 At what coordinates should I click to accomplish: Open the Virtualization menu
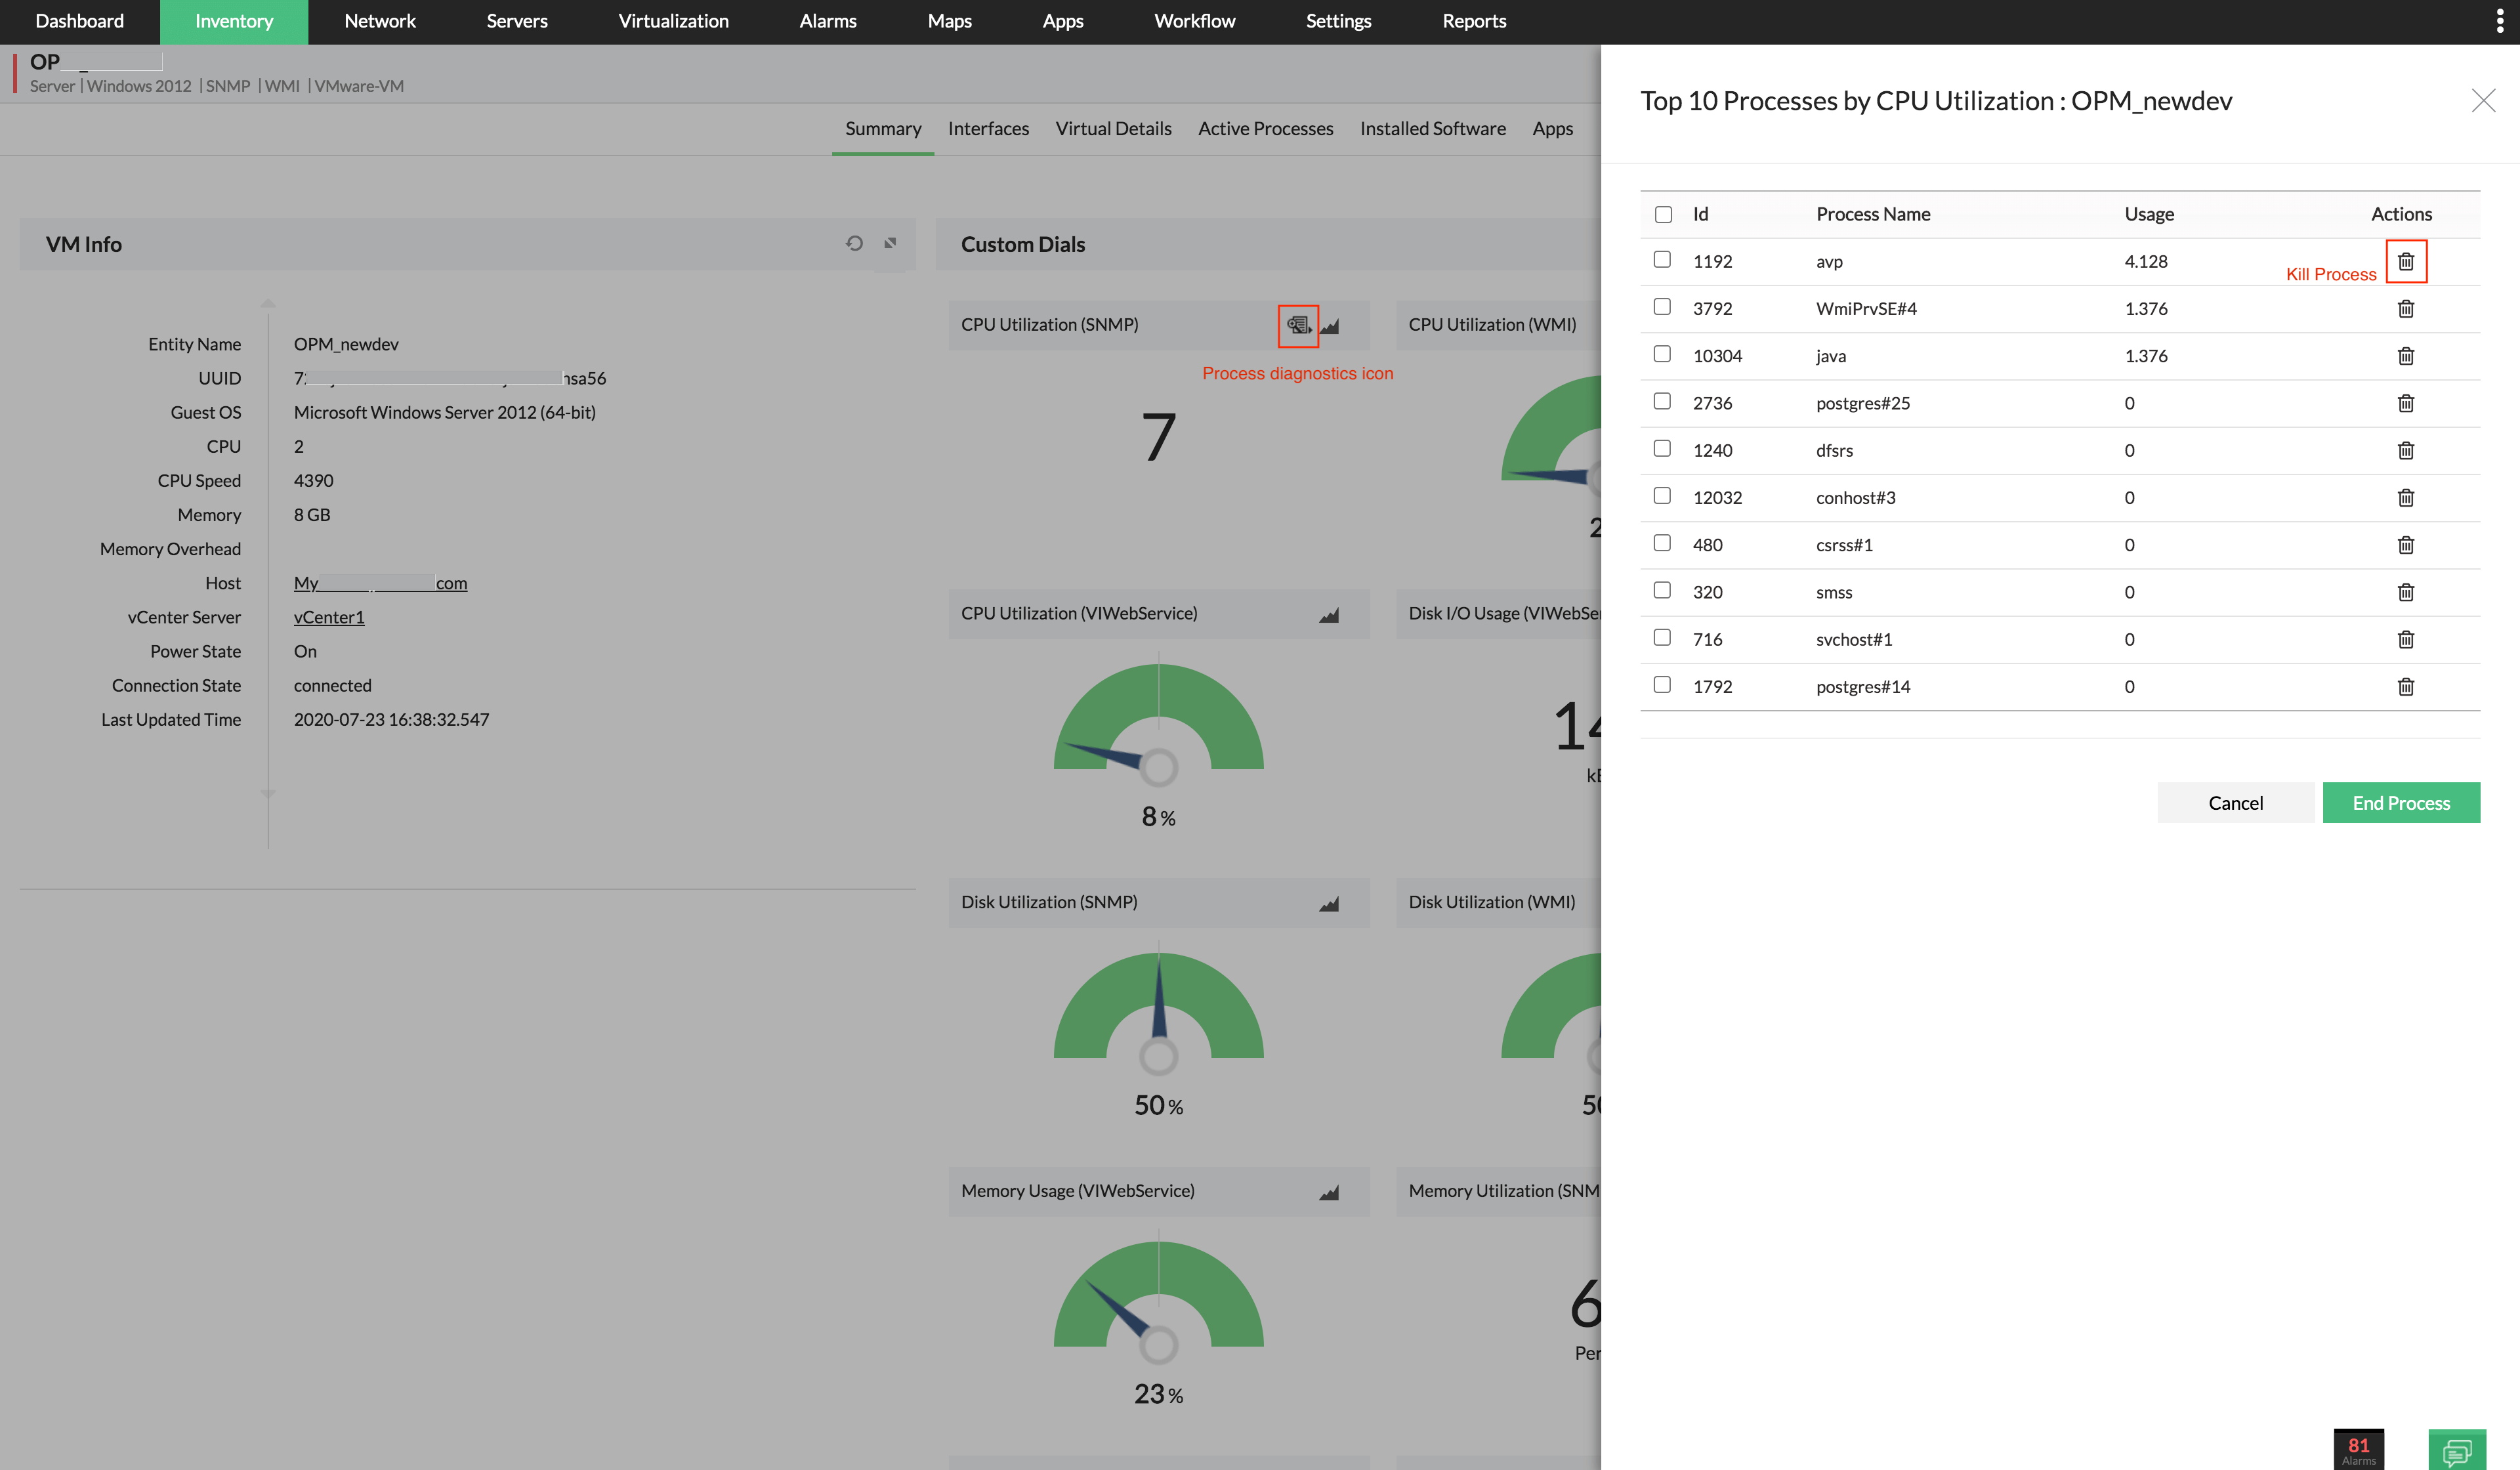click(673, 21)
